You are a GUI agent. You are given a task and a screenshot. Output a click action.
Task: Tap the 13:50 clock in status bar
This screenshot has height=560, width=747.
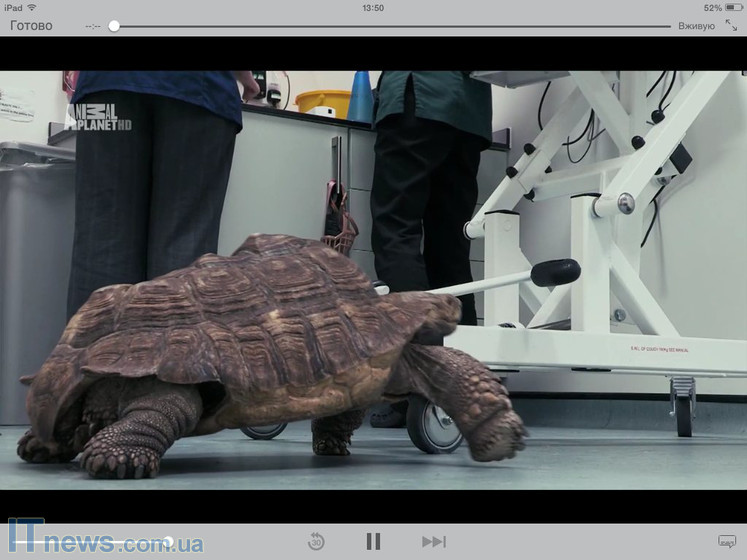(x=372, y=7)
